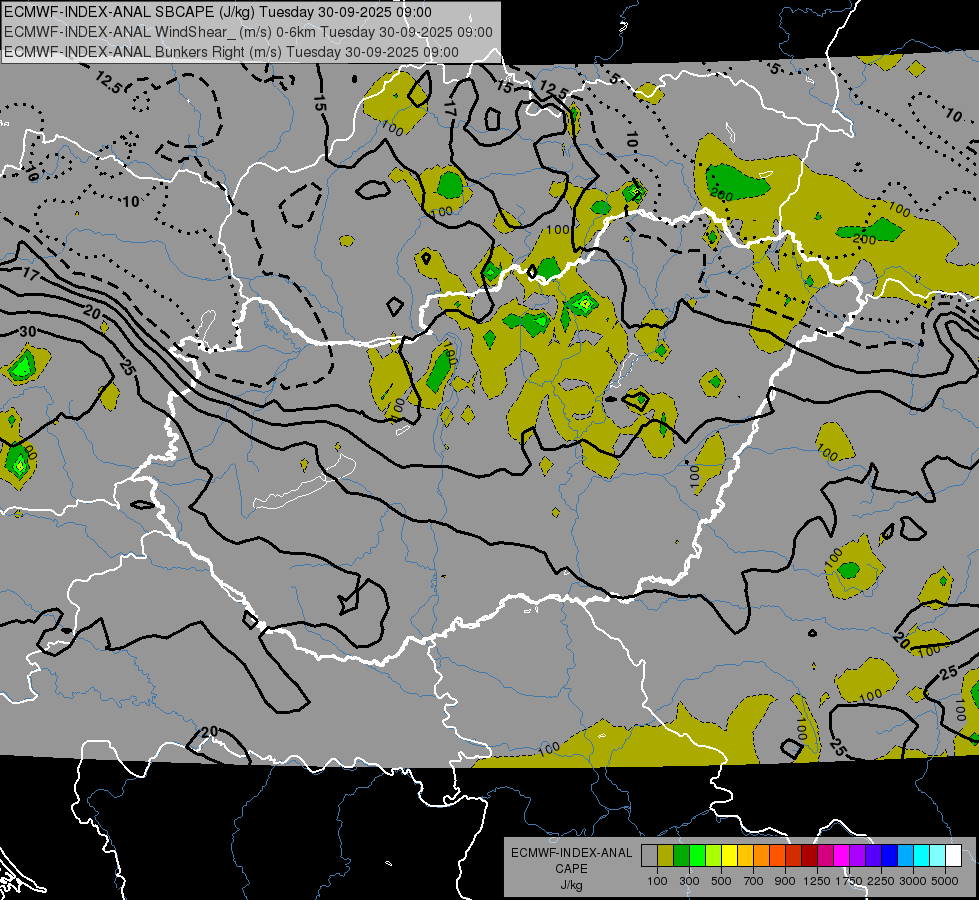
Task: Click the 5000 value on legend scale
Action: click(945, 881)
